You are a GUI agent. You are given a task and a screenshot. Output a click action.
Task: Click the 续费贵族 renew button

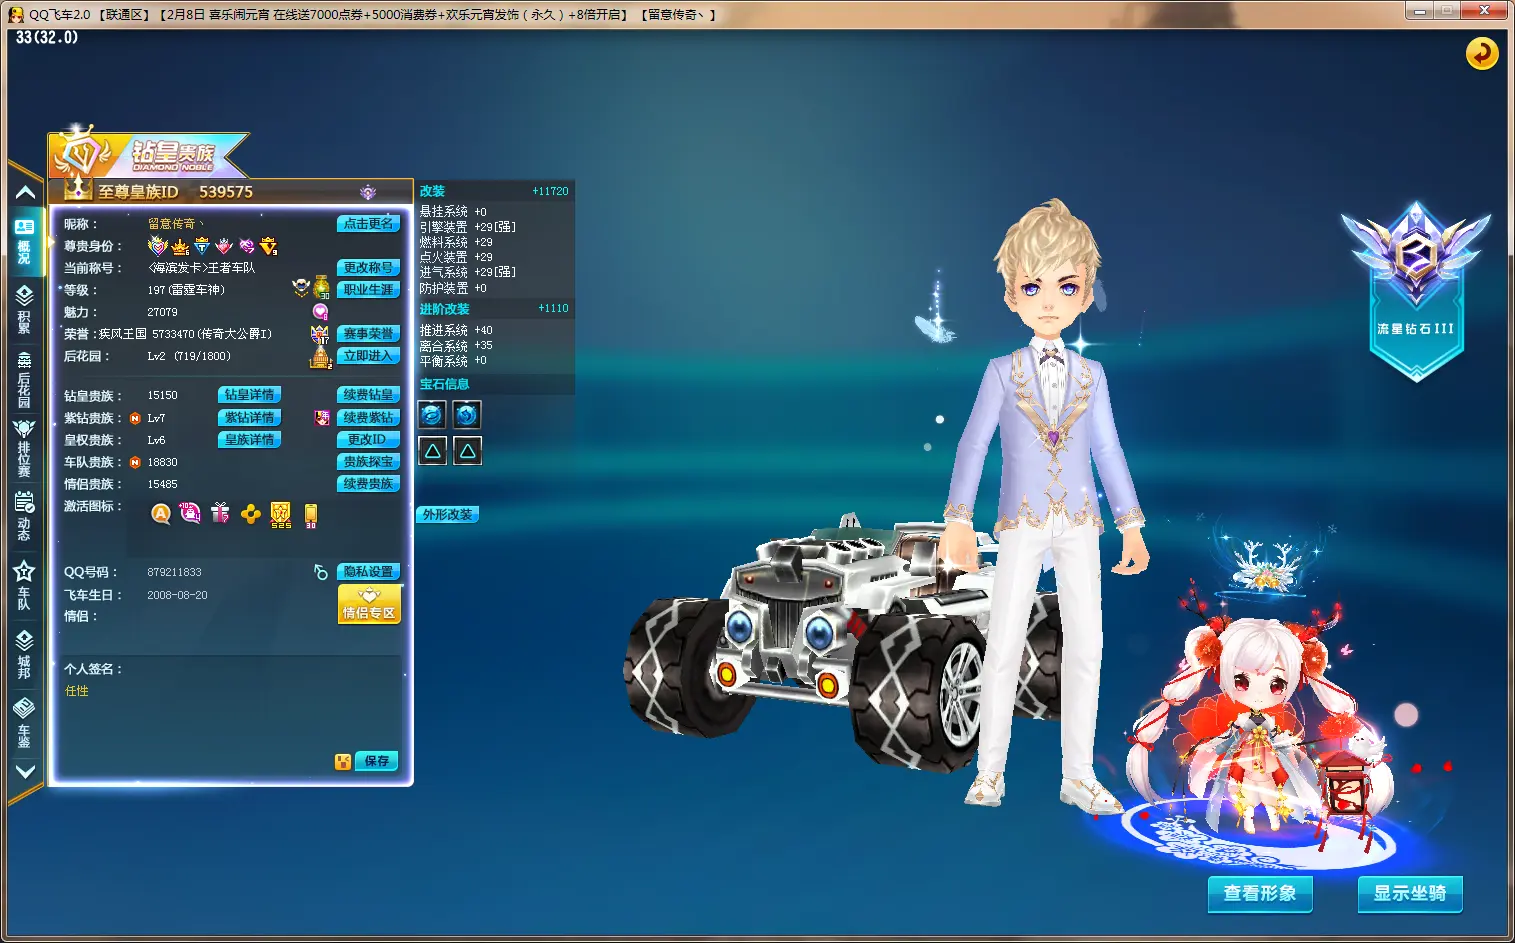[x=368, y=484]
